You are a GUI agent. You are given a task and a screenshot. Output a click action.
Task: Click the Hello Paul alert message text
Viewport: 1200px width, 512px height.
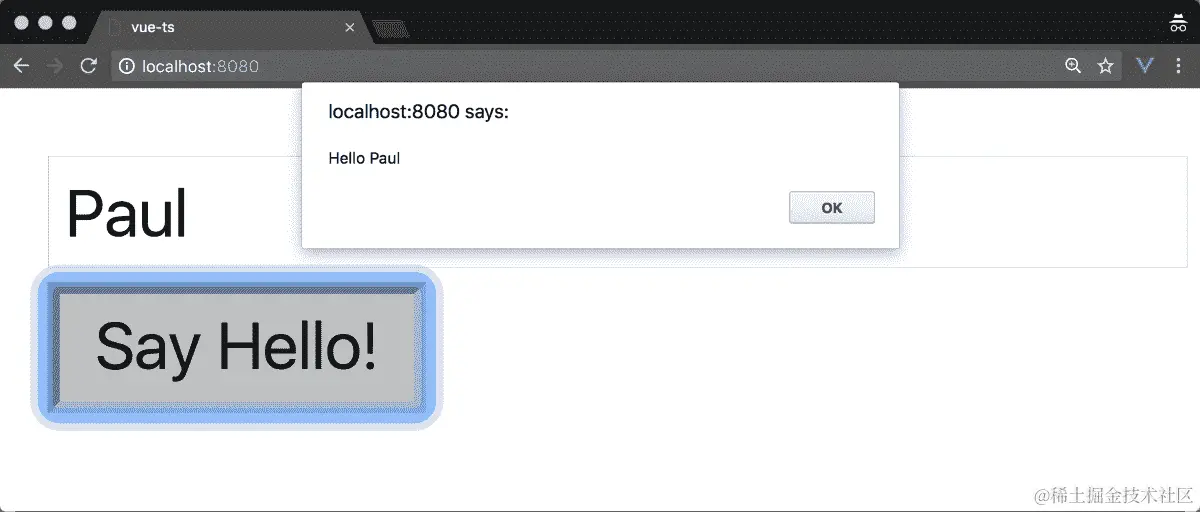pos(364,158)
